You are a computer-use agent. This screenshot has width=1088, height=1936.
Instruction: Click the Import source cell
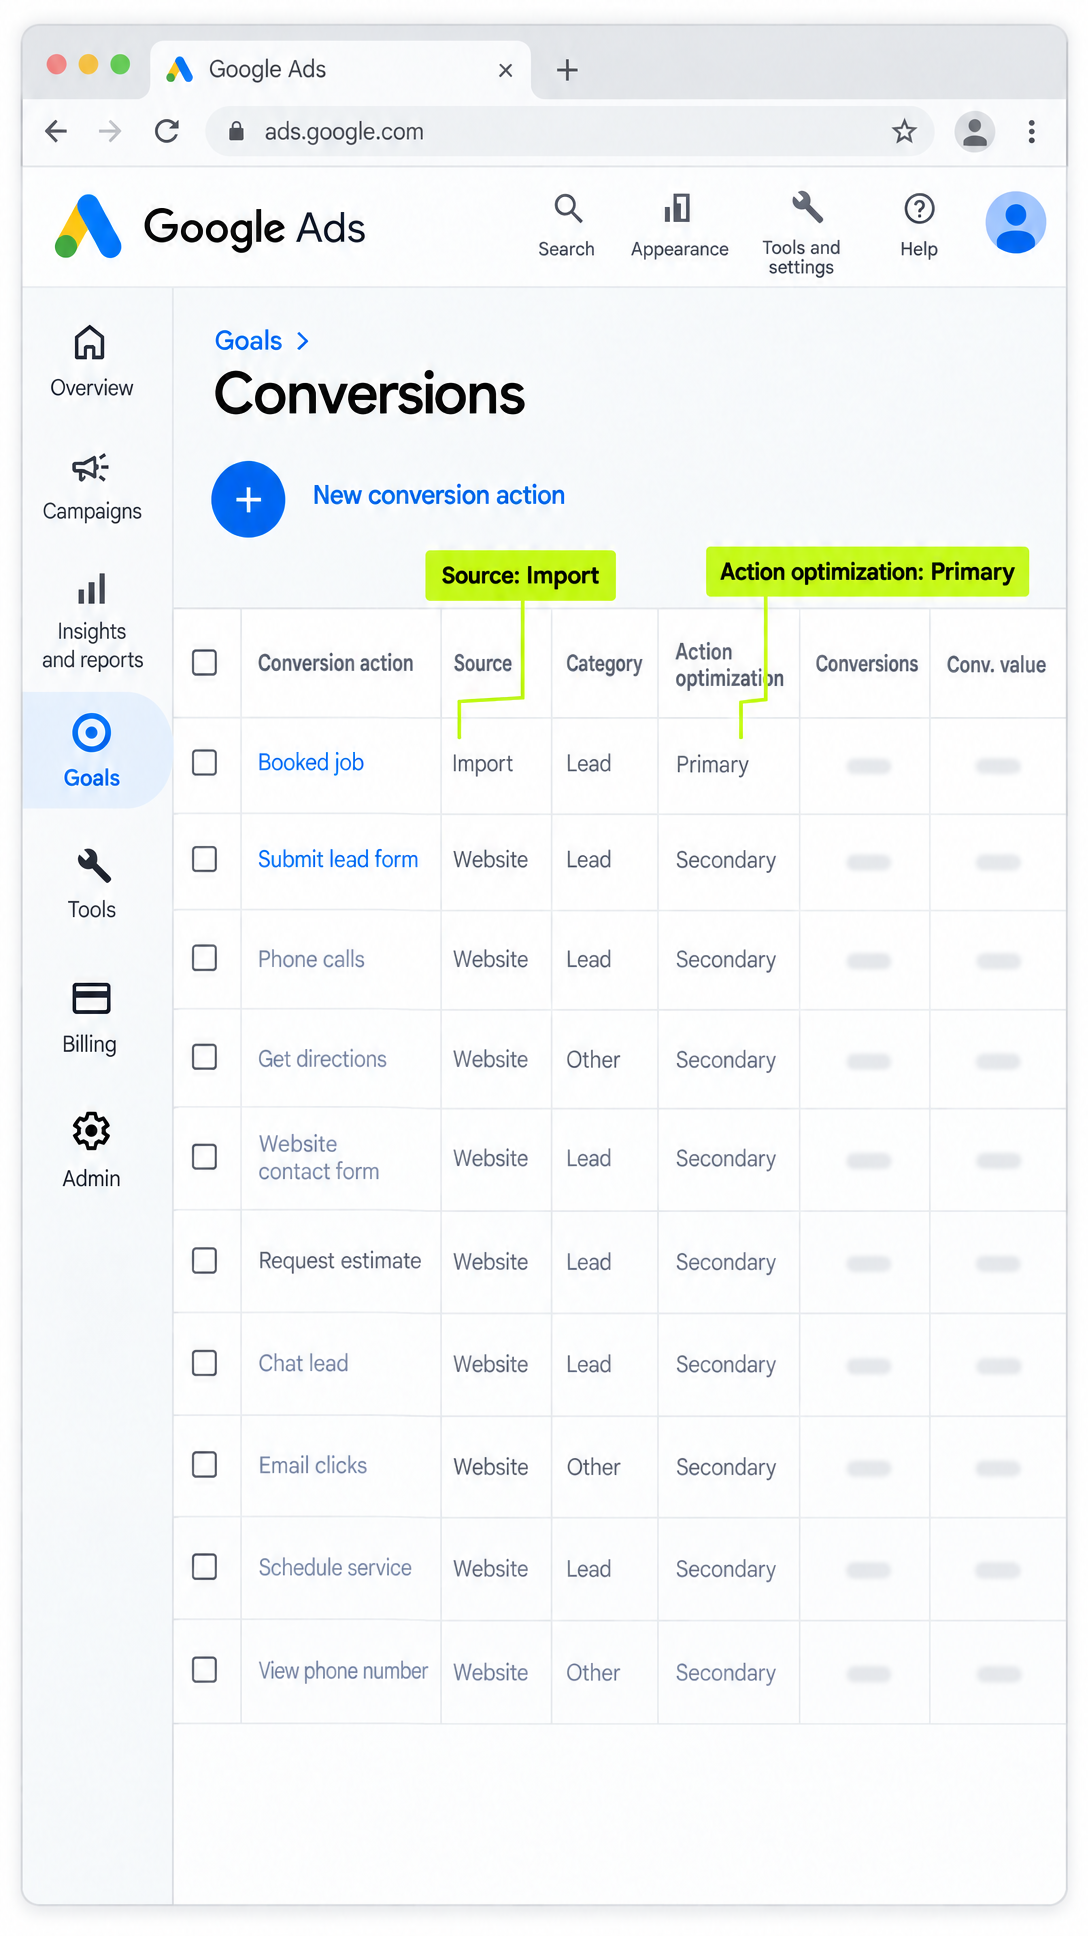[x=482, y=764]
